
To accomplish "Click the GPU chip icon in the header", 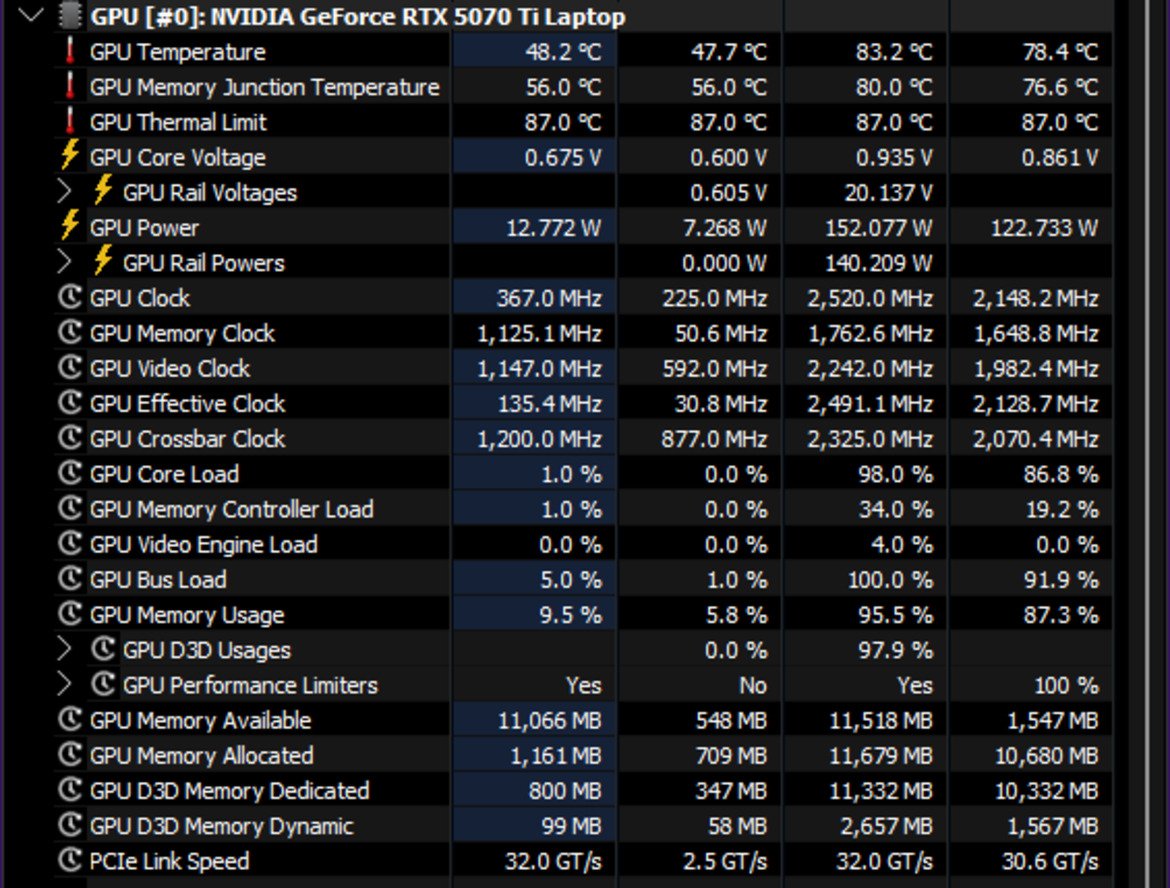I will pos(69,16).
